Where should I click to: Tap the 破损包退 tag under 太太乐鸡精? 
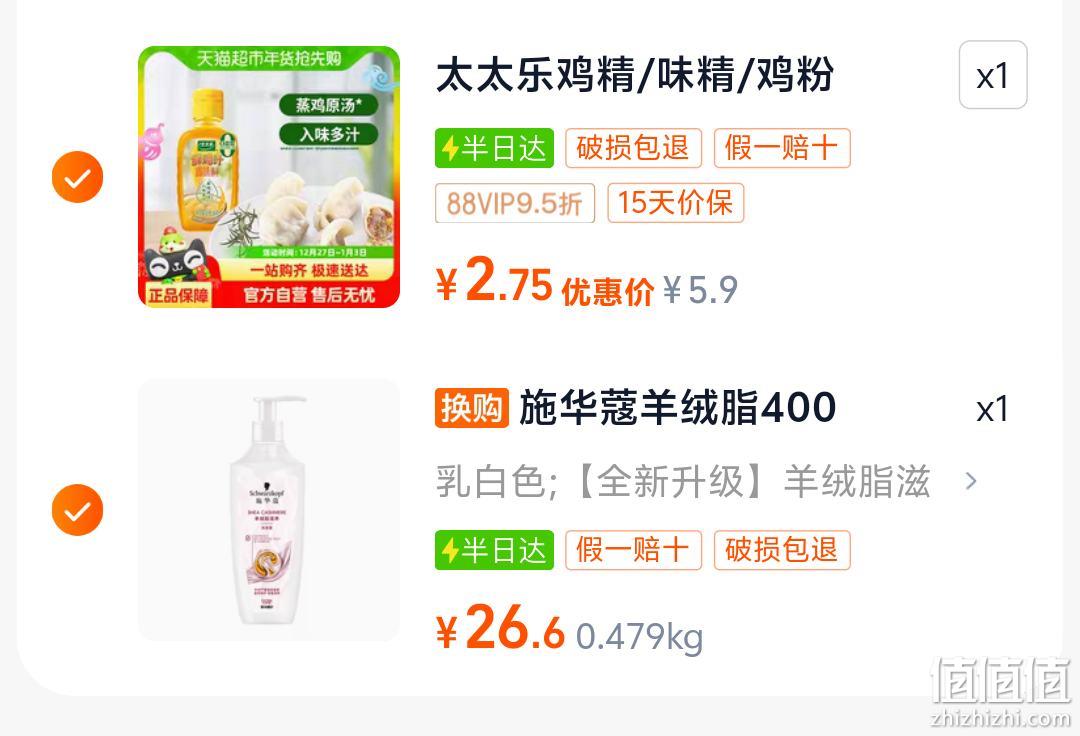pyautogui.click(x=633, y=148)
